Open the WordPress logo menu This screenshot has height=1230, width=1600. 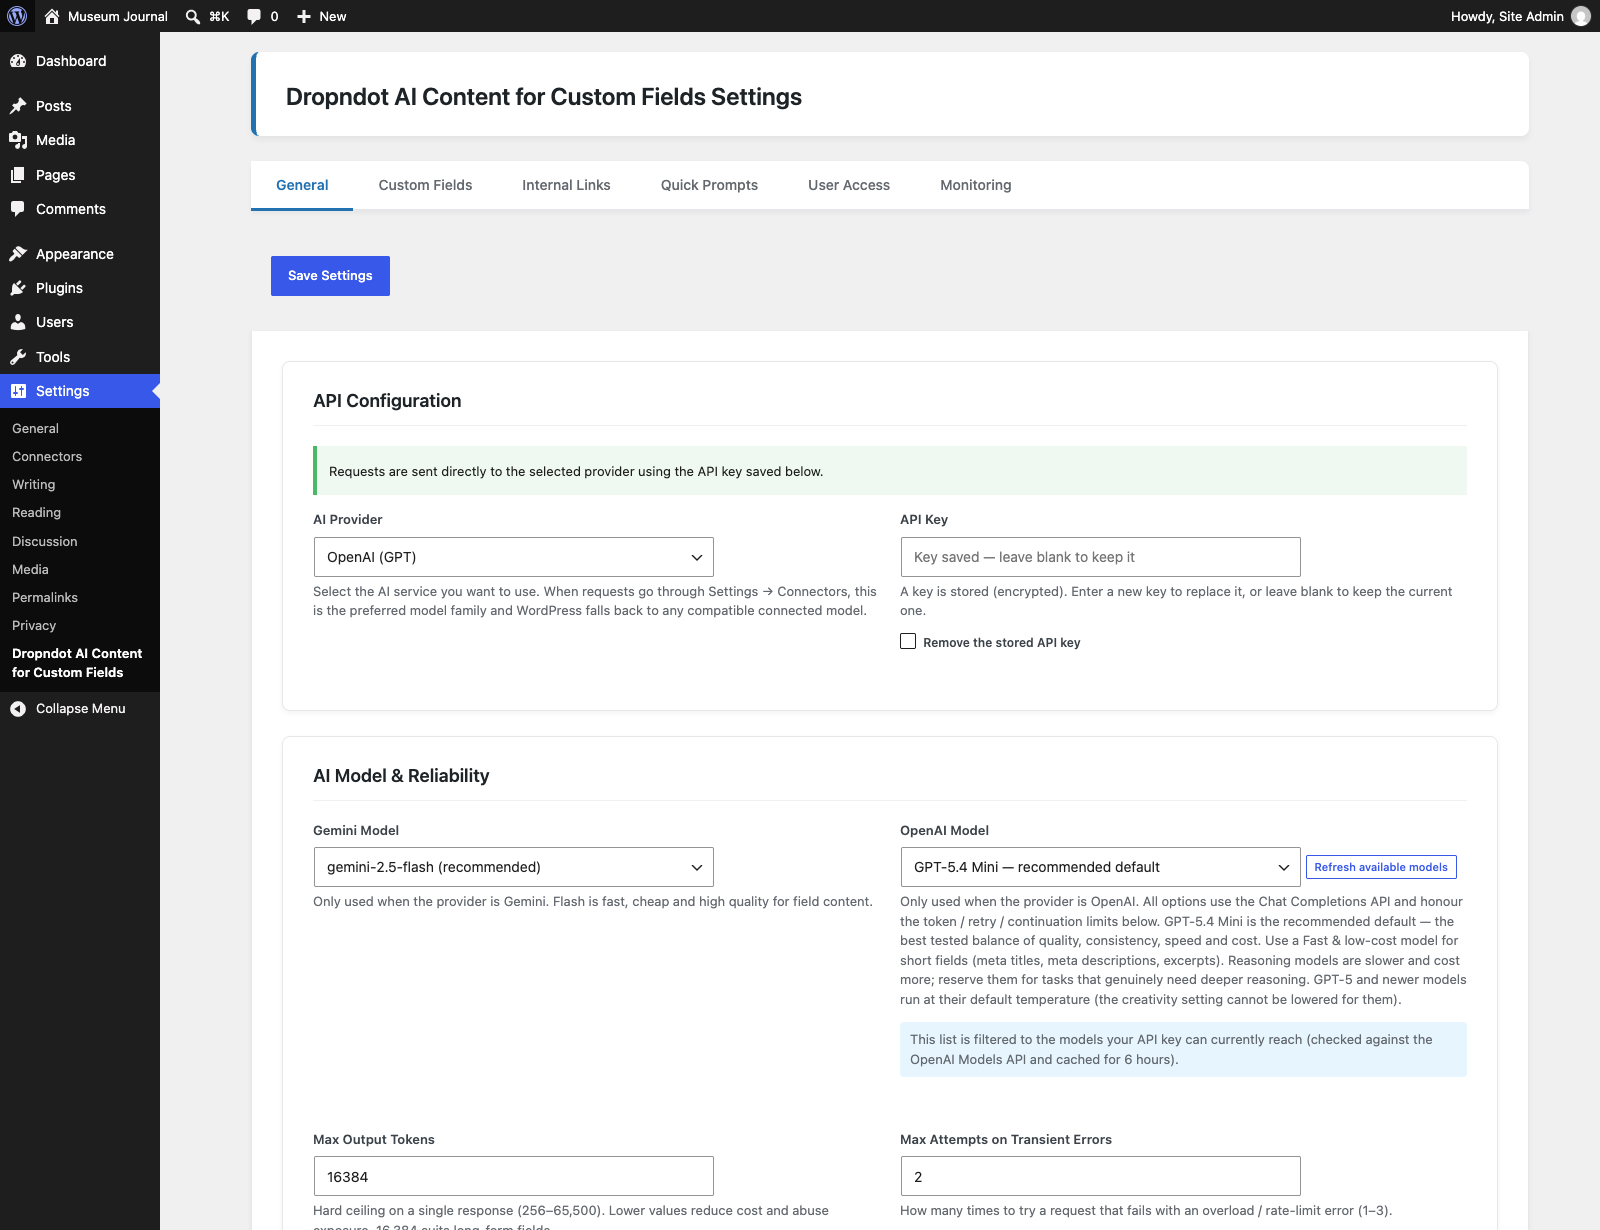click(17, 16)
